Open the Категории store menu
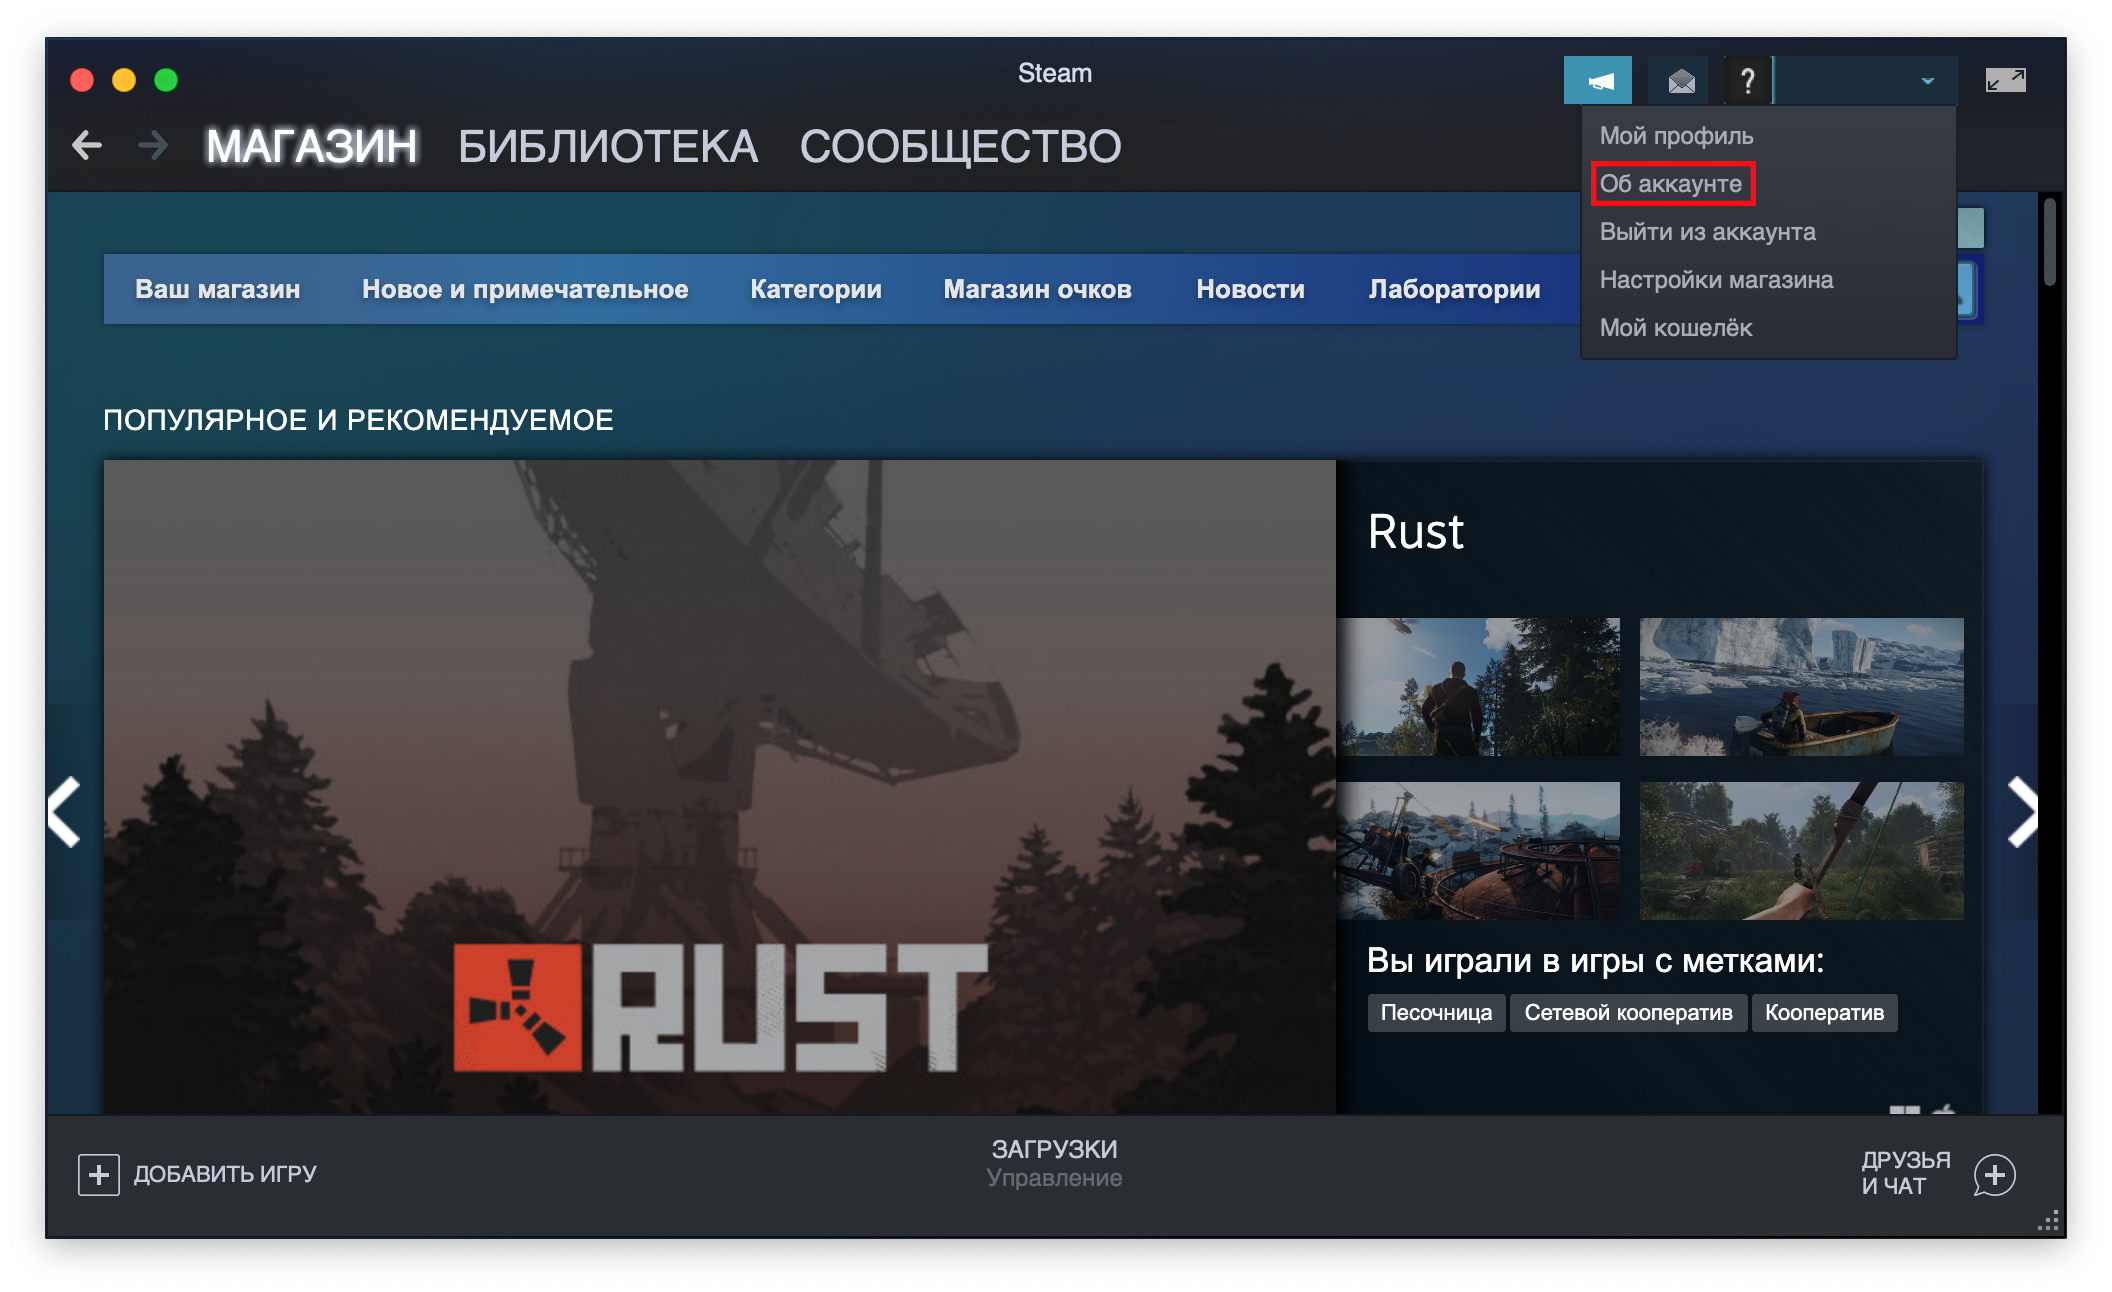Viewport: 2112px width, 1292px height. coord(816,289)
